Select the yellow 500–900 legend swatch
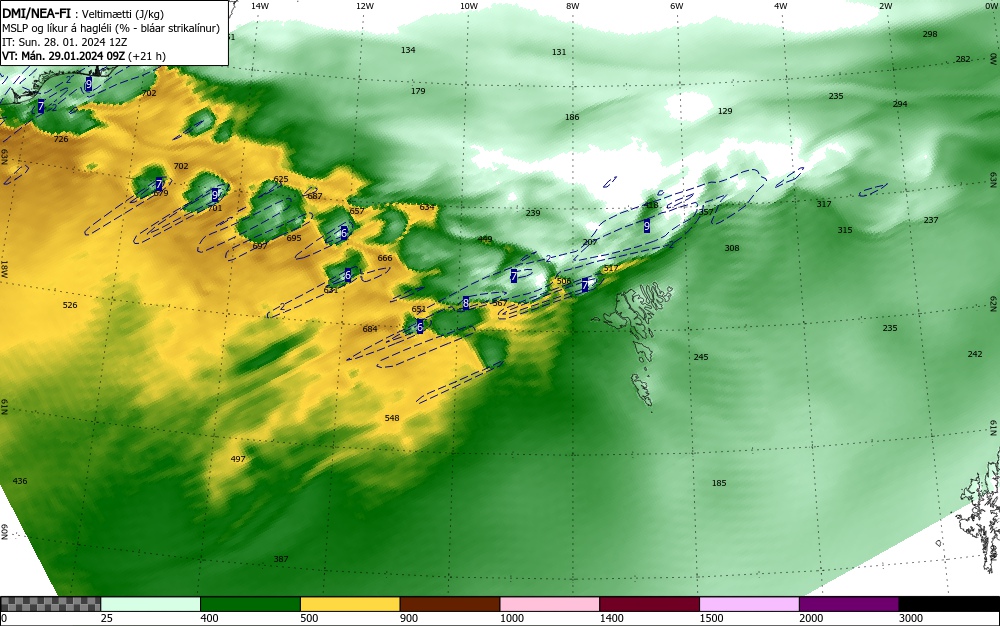1000x626 pixels. [350, 604]
